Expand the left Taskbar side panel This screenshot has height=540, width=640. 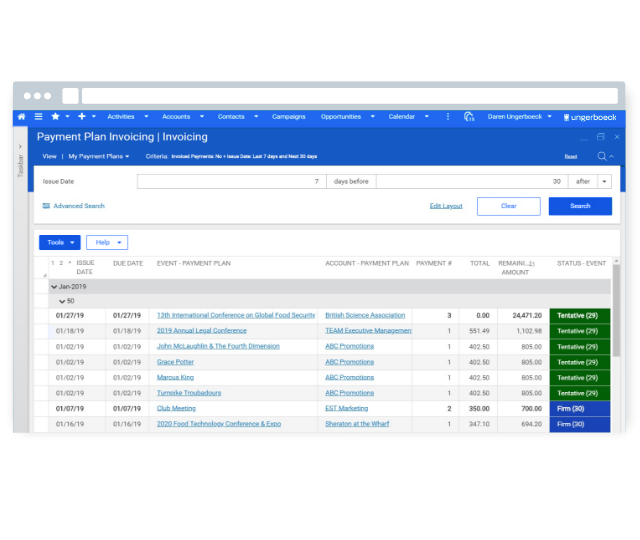[20, 147]
